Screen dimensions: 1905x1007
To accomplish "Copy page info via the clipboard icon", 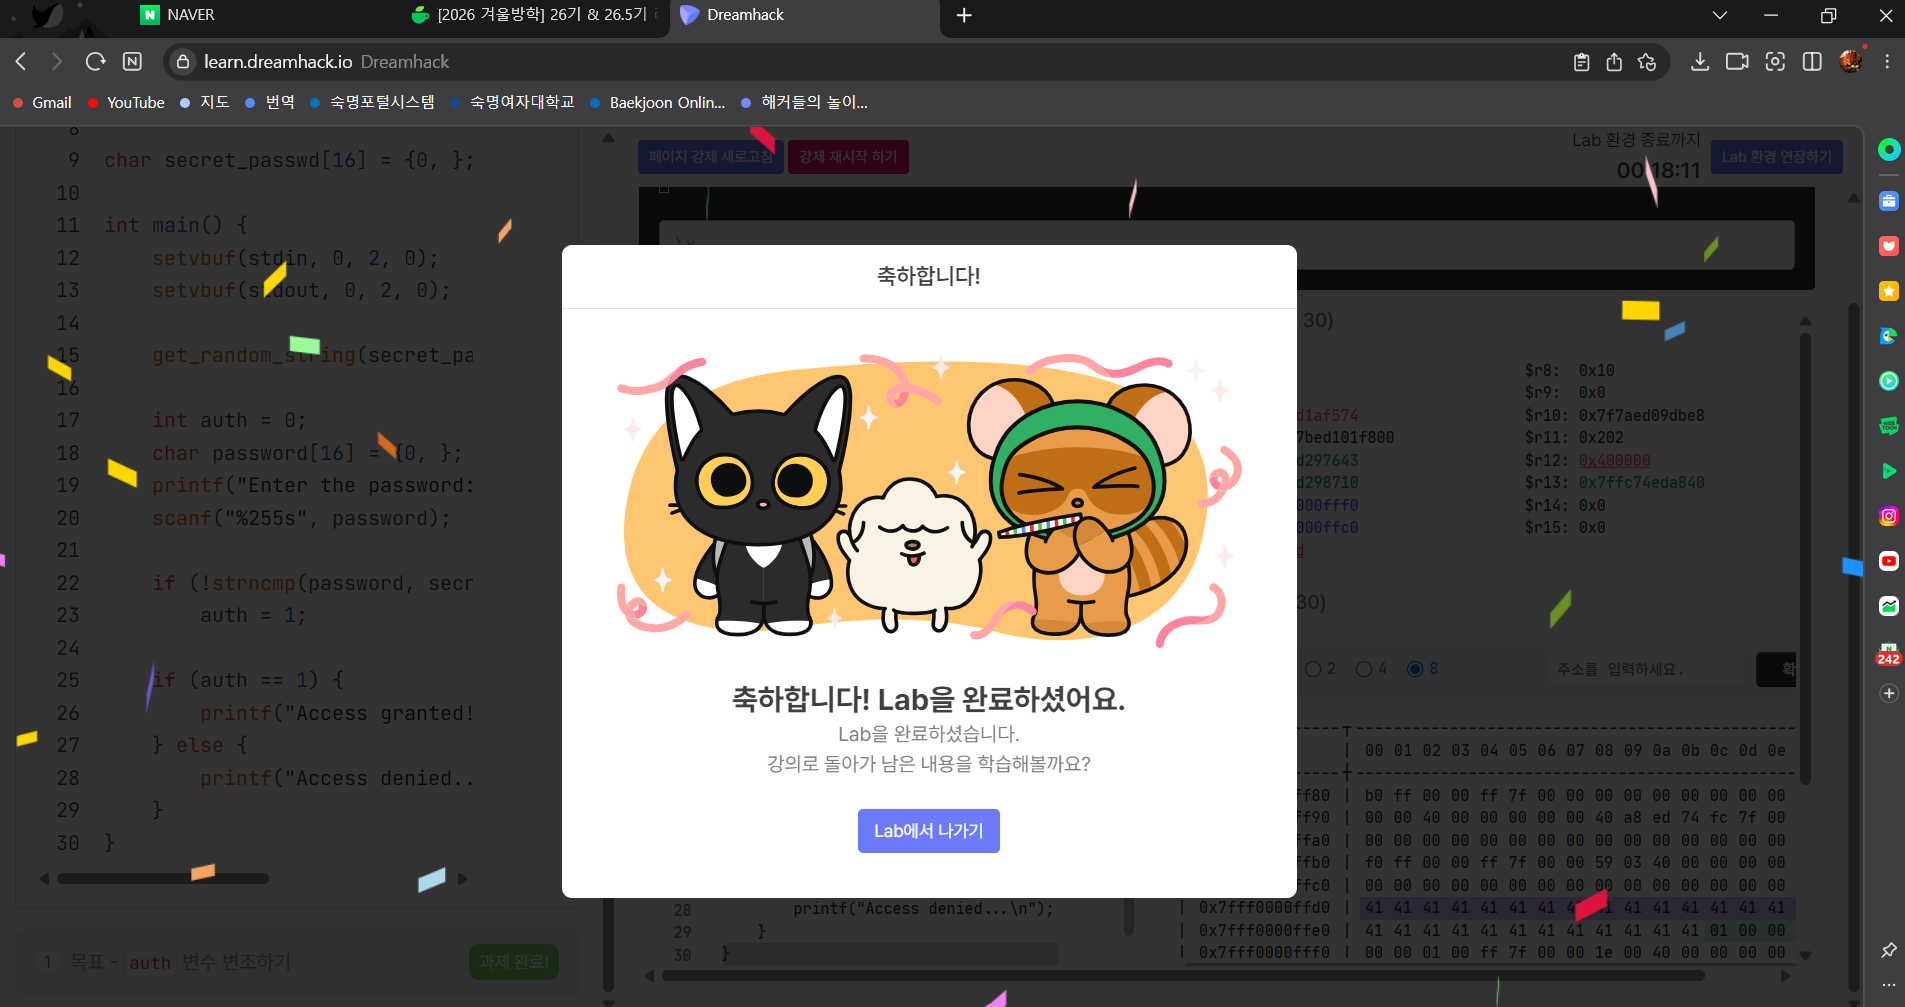I will pos(1580,61).
